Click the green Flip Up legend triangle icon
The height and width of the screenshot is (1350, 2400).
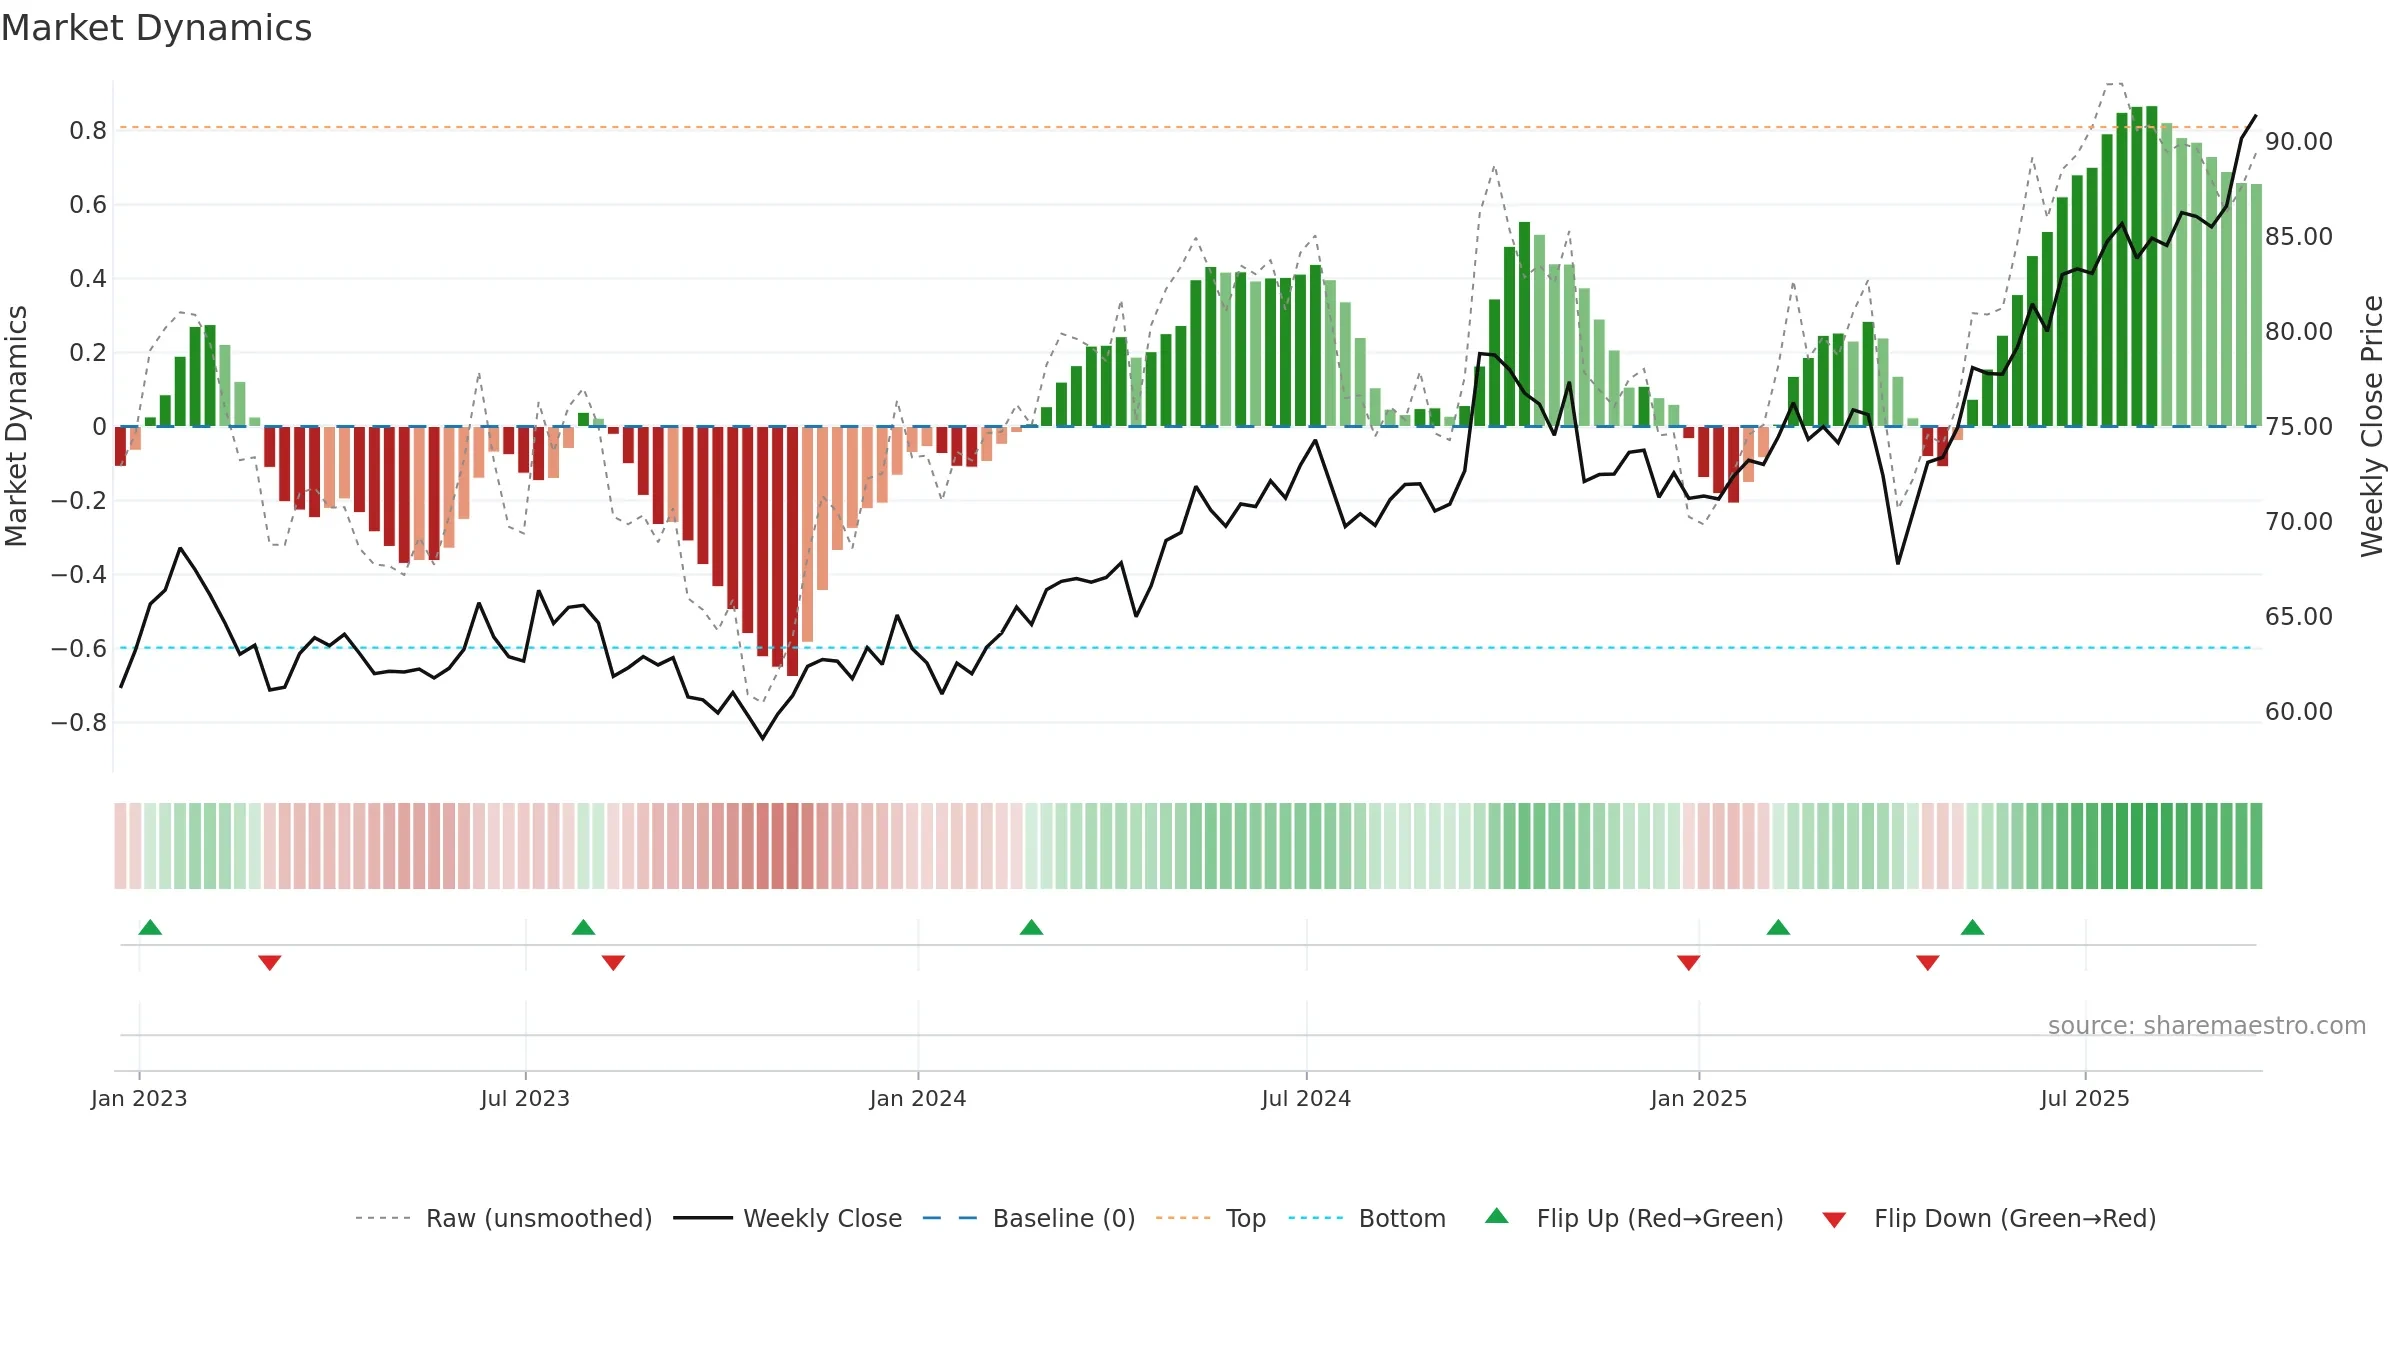point(1497,1216)
